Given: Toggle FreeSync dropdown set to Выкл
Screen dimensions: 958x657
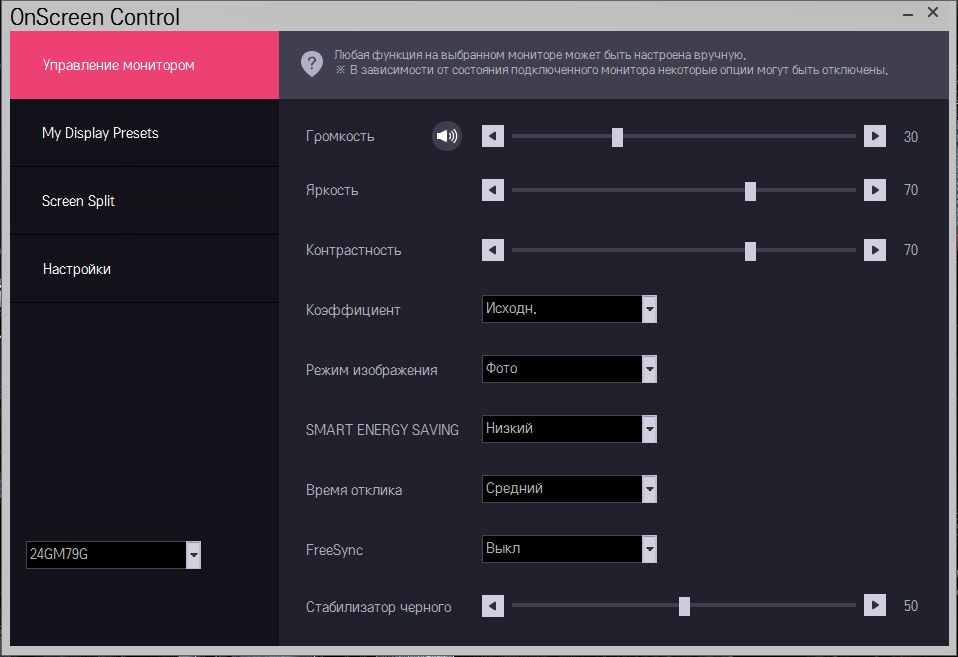Looking at the screenshot, I should [649, 549].
